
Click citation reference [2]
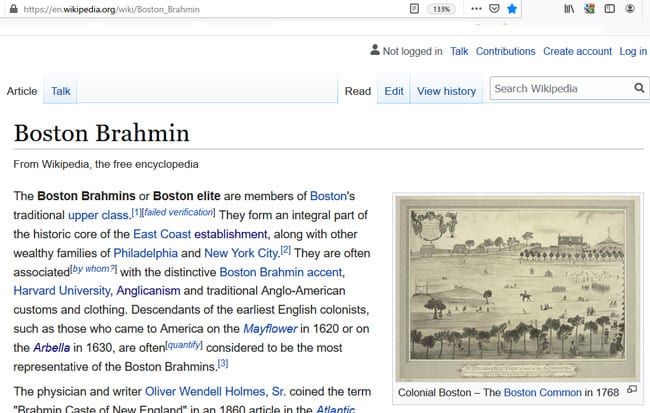(286, 250)
